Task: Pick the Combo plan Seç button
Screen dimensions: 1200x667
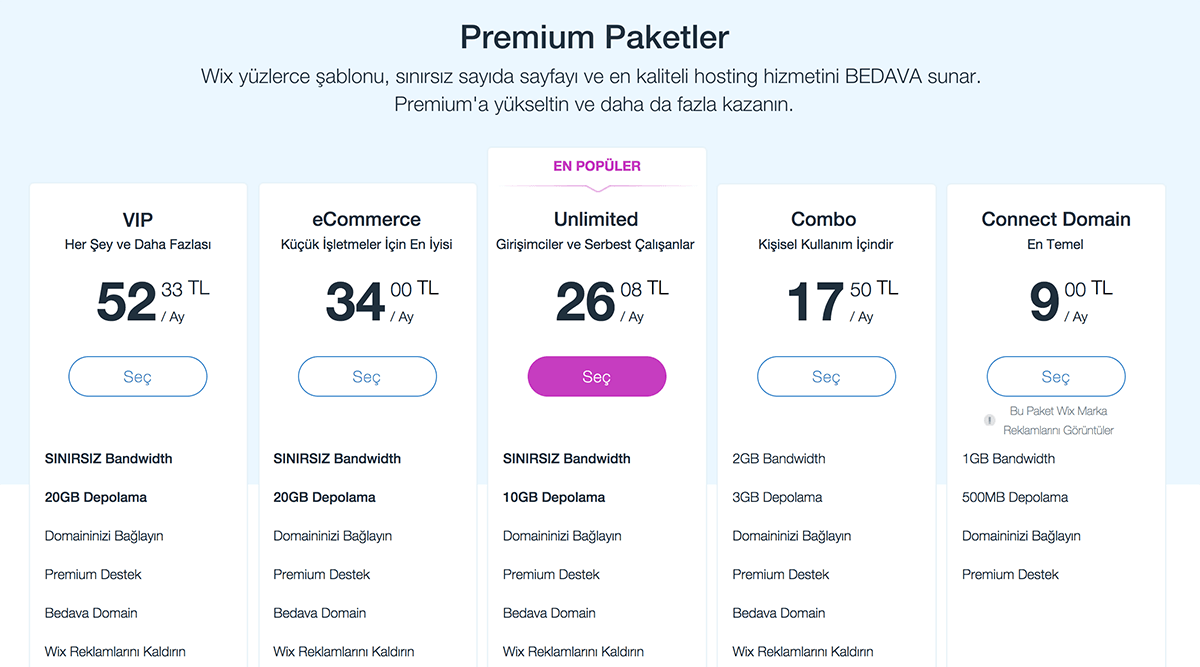Action: click(826, 377)
